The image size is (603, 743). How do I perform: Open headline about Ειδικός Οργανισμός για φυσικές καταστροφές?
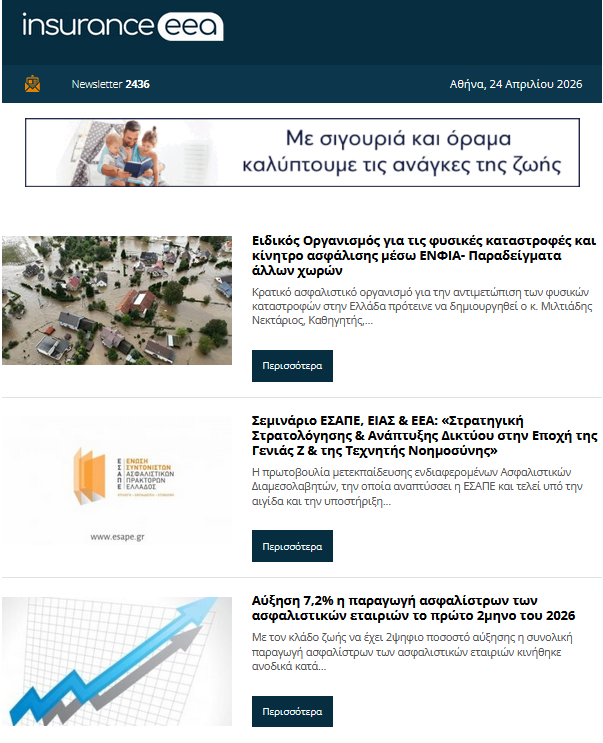click(x=423, y=255)
